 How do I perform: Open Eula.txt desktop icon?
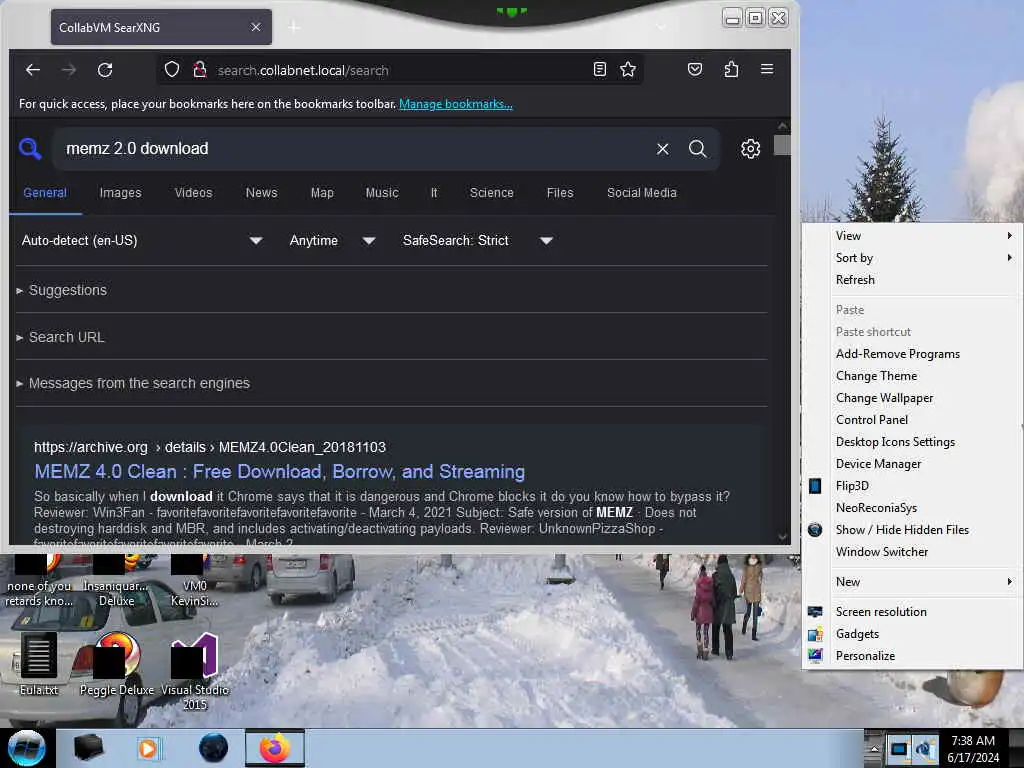pyautogui.click(x=39, y=664)
